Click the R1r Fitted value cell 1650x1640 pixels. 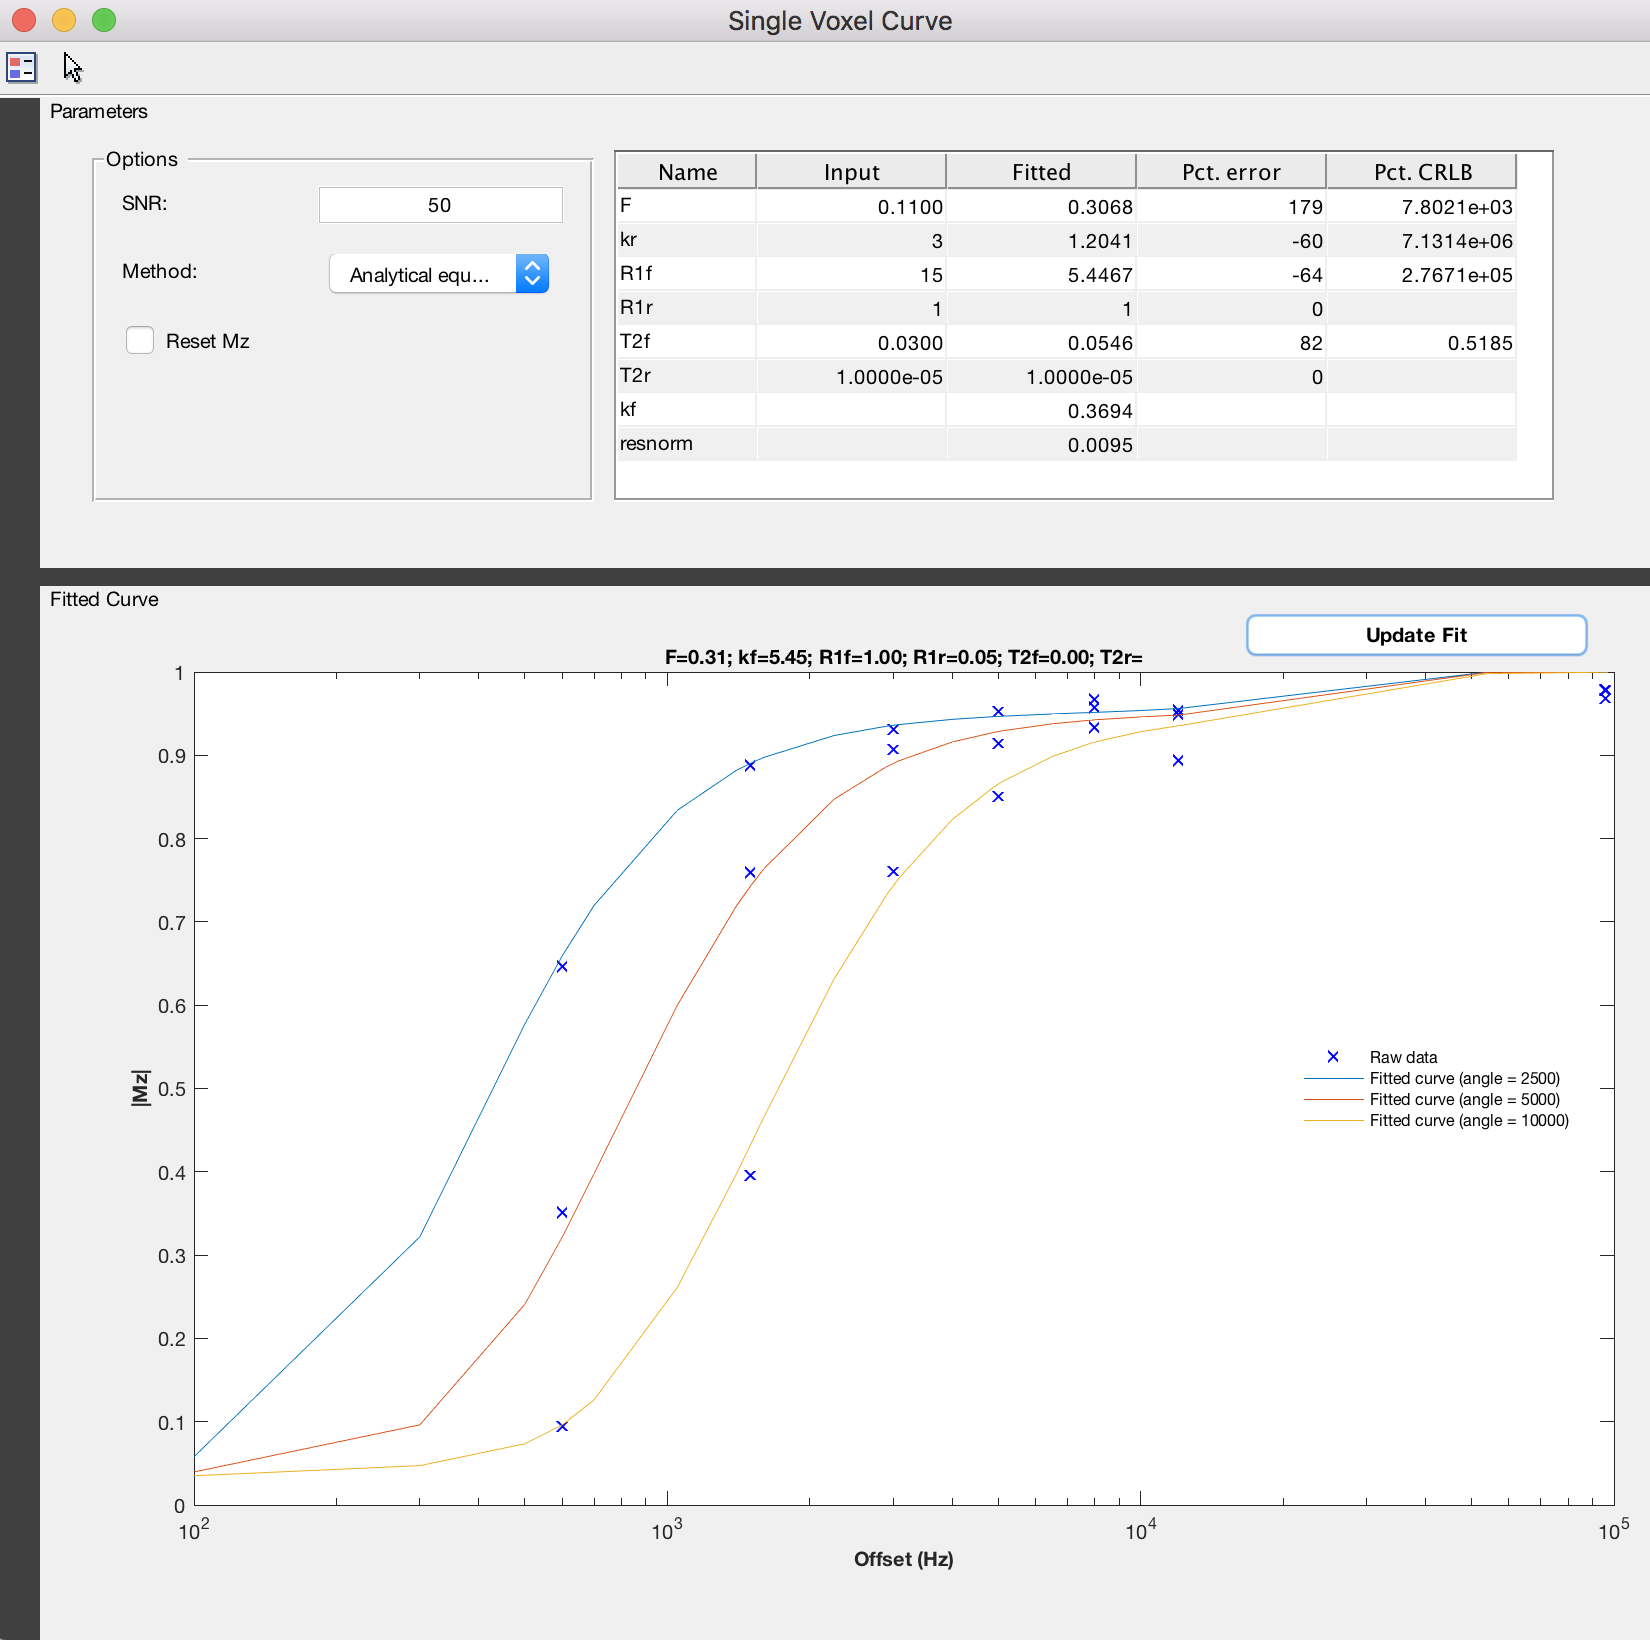click(1040, 308)
